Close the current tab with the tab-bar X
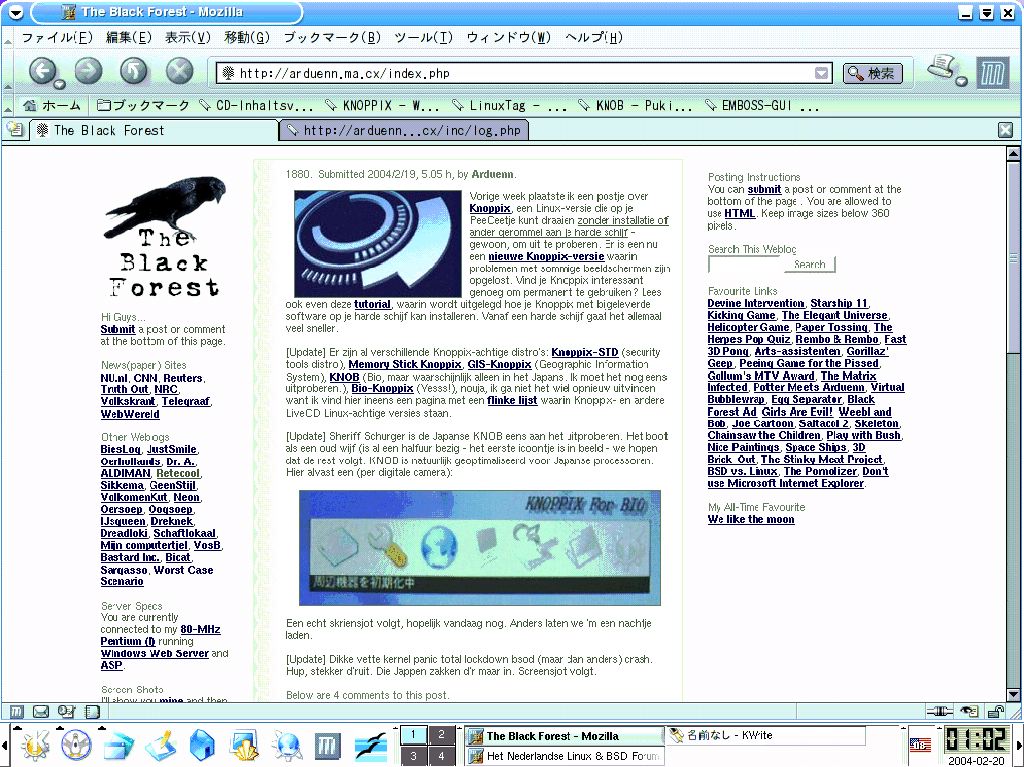The height and width of the screenshot is (767, 1024). coord(1006,130)
